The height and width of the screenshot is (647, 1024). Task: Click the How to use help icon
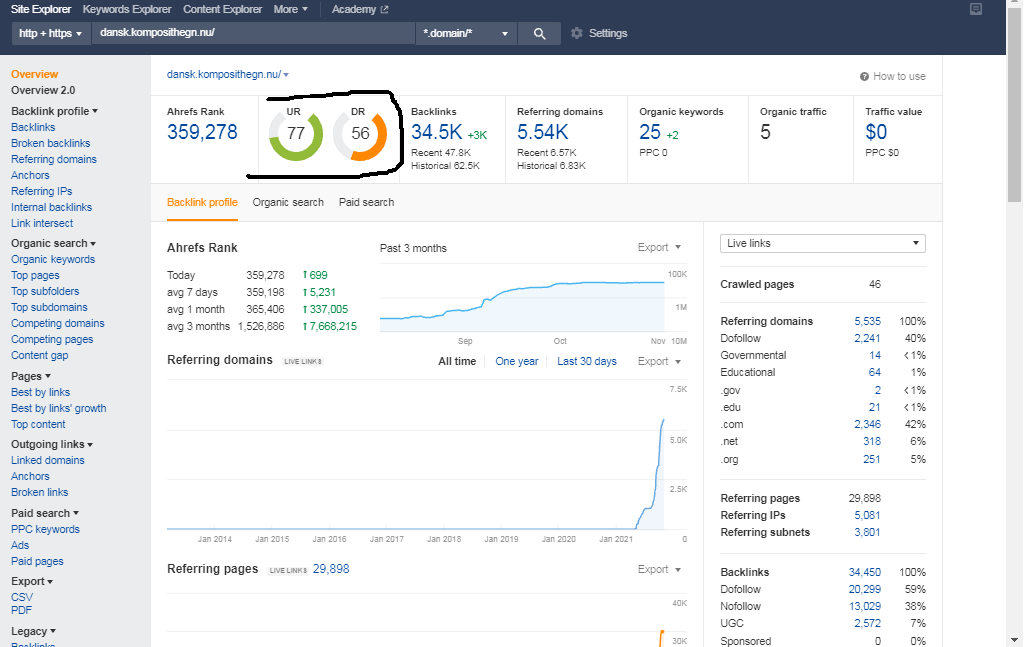pyautogui.click(x=864, y=76)
